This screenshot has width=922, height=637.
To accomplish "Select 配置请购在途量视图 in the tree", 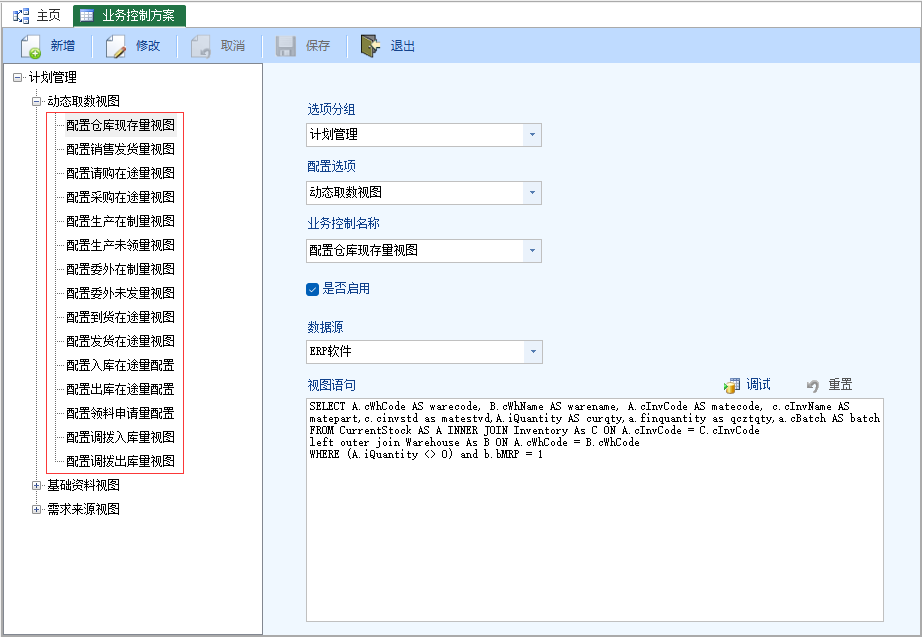I will pyautogui.click(x=121, y=174).
